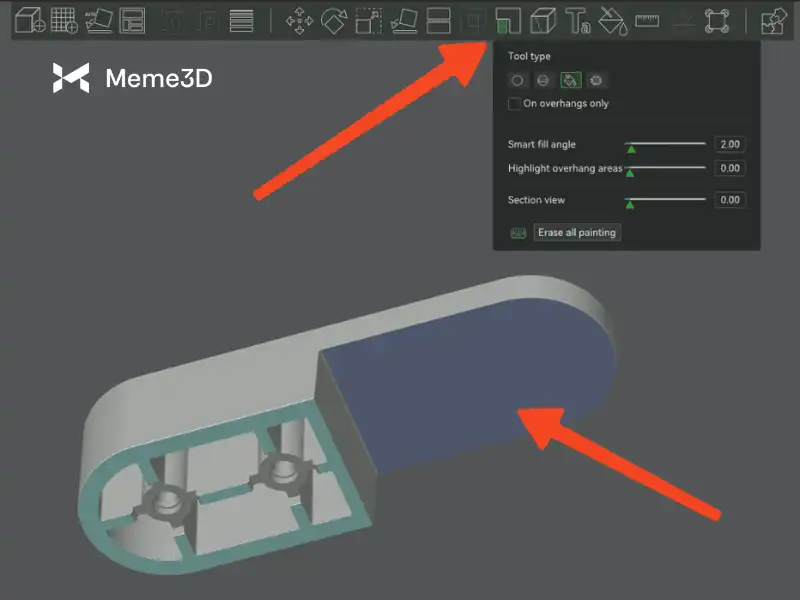800x600 pixels.
Task: Click the Add model cube icon
Action: [30, 20]
